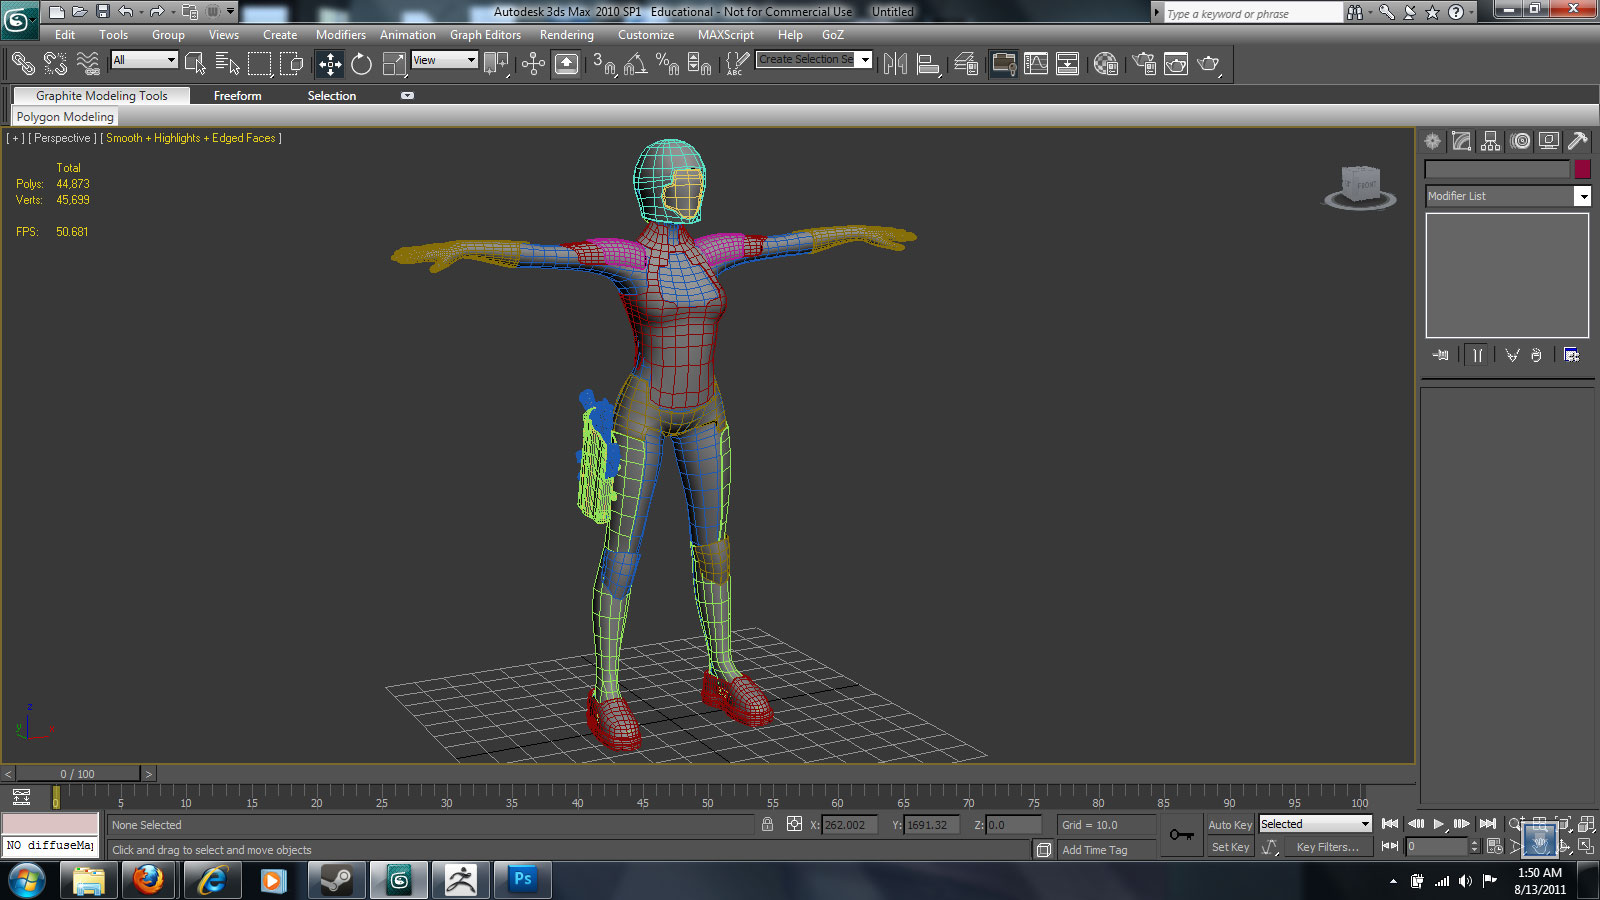The height and width of the screenshot is (900, 1600).
Task: Click the Mirror tool icon
Action: click(x=895, y=64)
